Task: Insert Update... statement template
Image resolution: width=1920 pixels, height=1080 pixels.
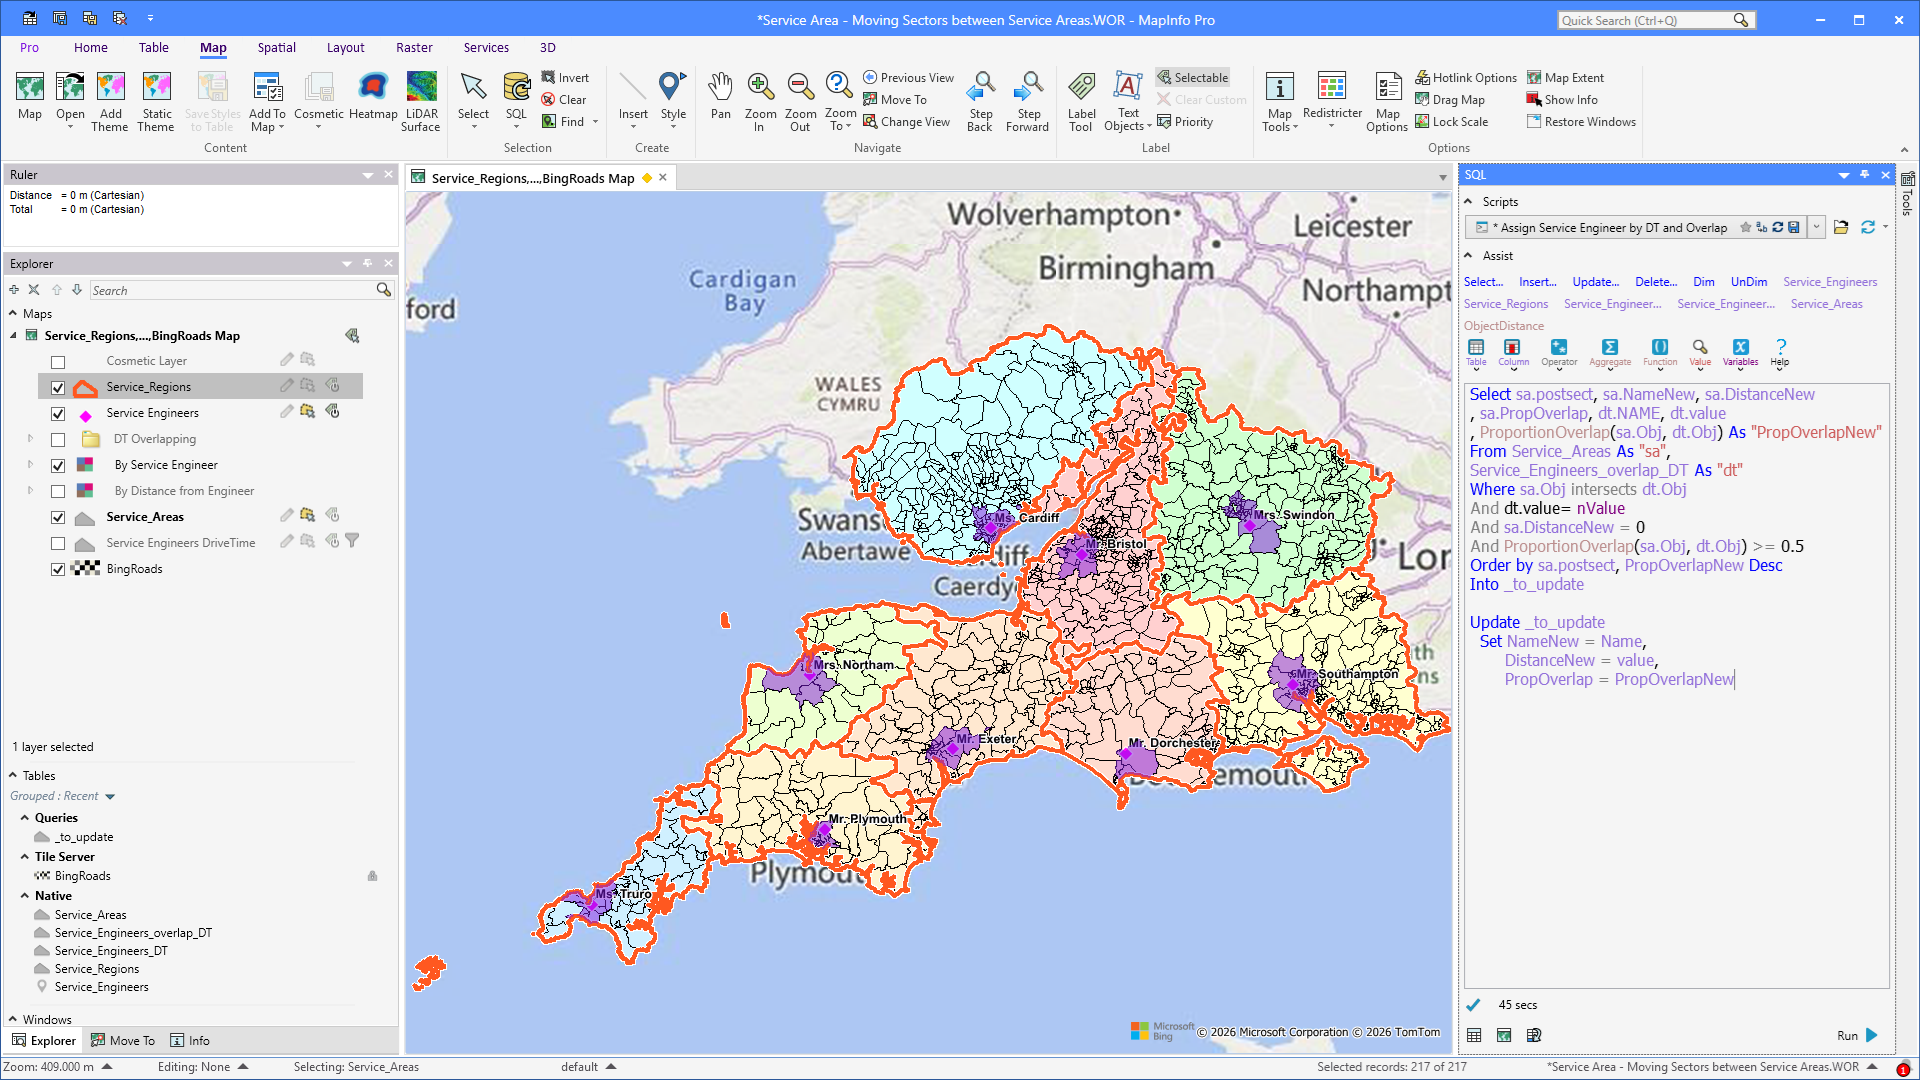Action: pos(1595,282)
